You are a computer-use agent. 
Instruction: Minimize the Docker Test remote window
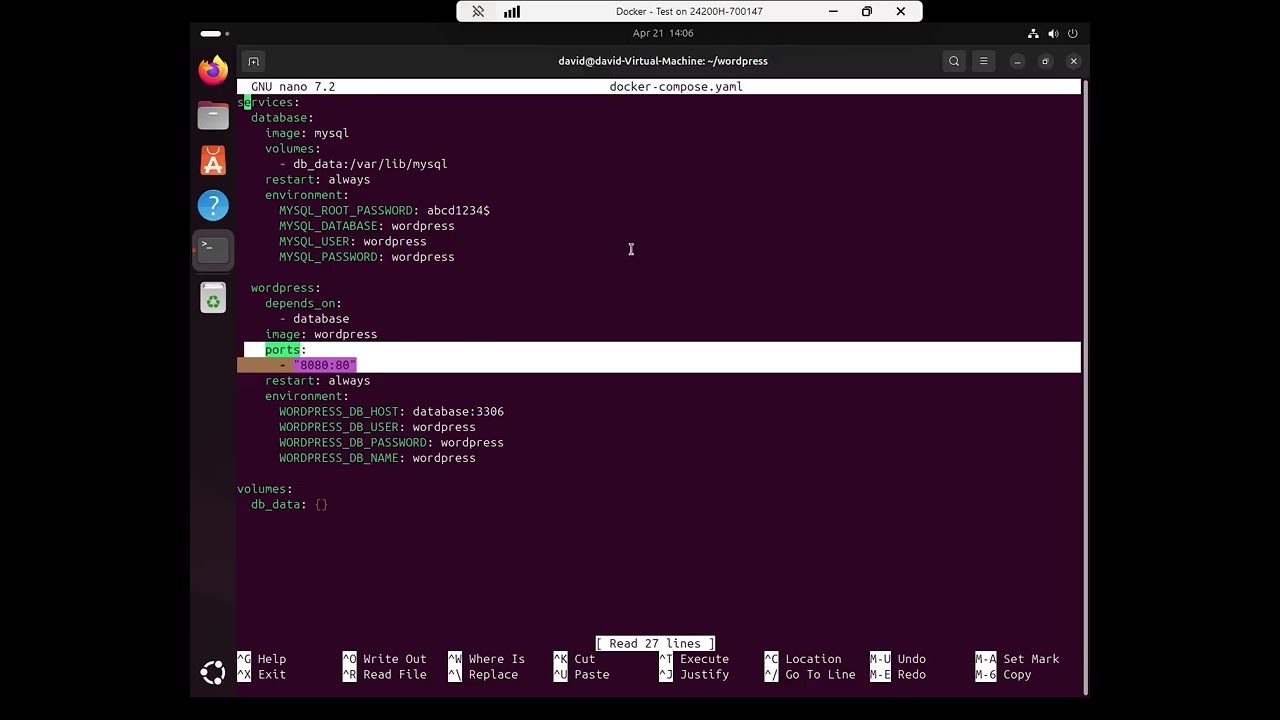pyautogui.click(x=833, y=12)
